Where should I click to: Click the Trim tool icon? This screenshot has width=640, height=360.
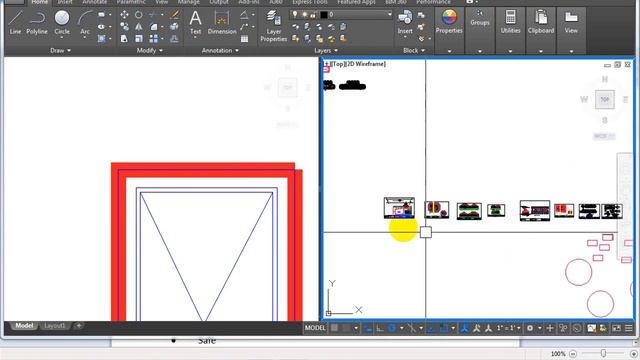pos(153,15)
